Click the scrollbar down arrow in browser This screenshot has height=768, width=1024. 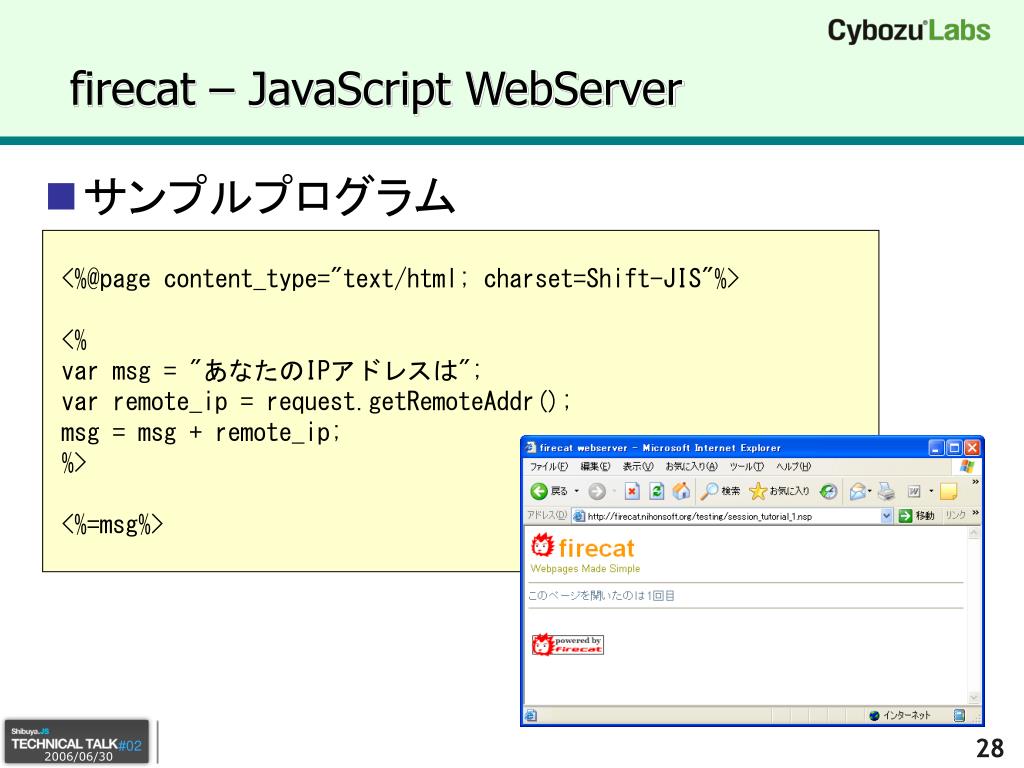click(x=974, y=697)
